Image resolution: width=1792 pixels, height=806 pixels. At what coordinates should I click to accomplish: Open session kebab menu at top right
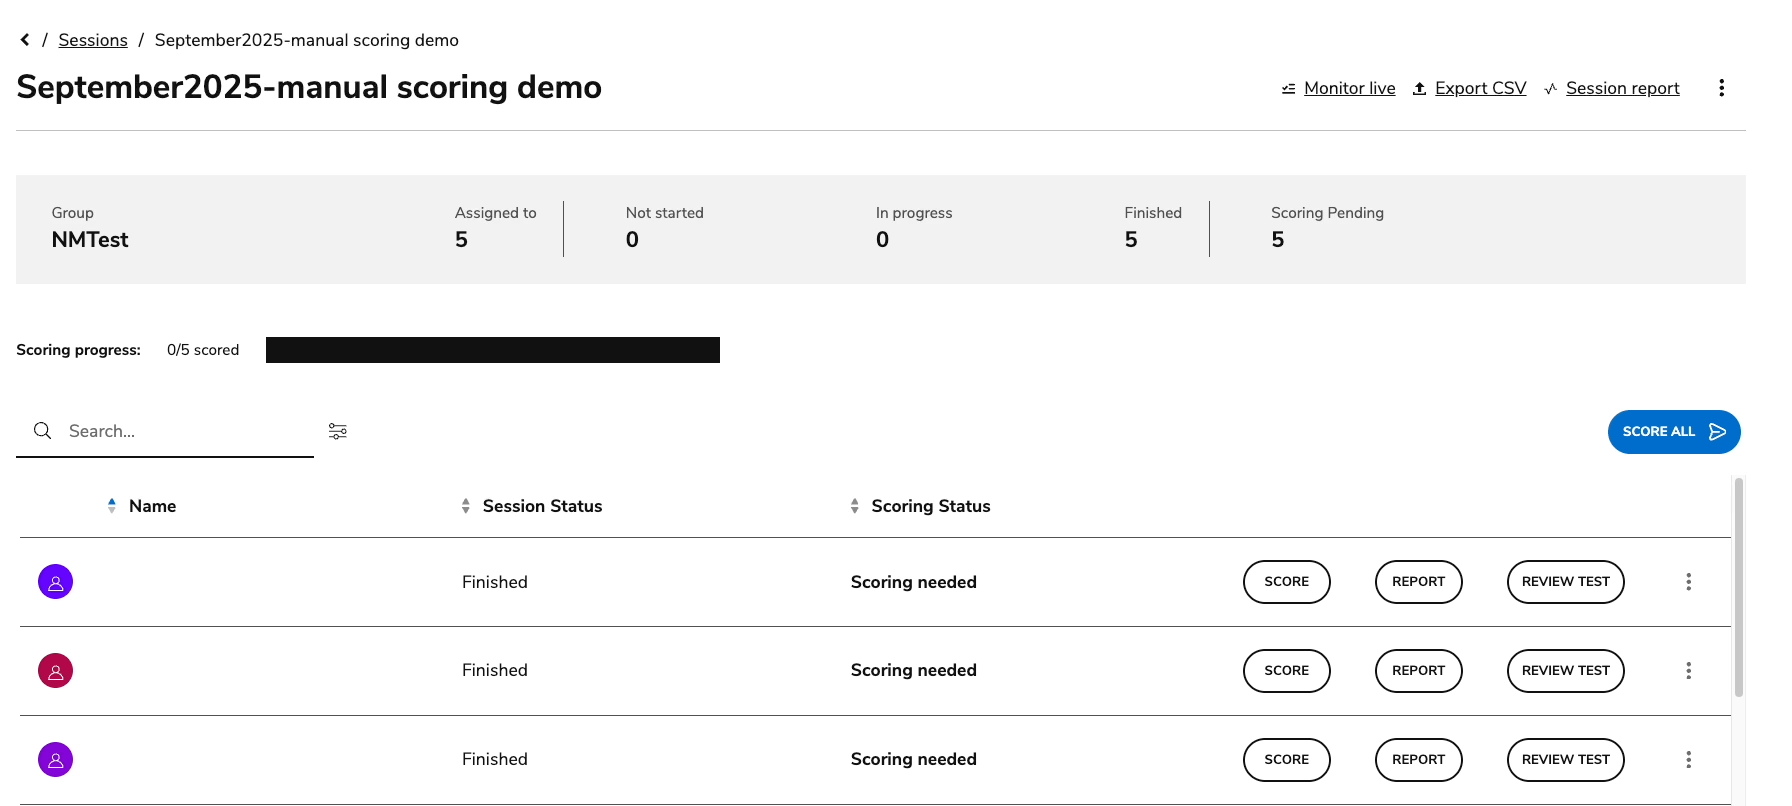tap(1721, 88)
